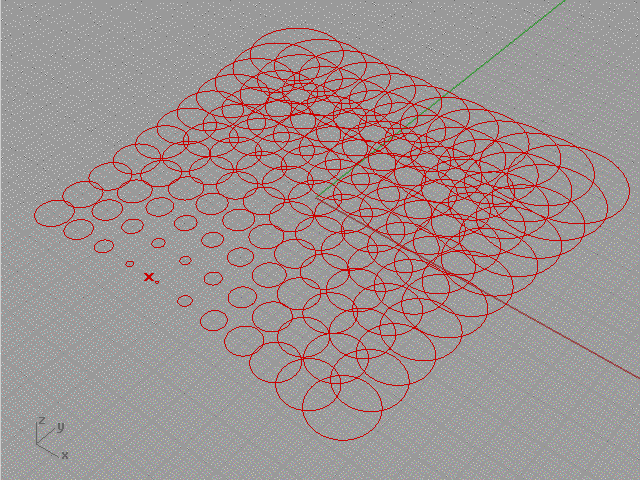Click the y label on the axes icon

60,427
